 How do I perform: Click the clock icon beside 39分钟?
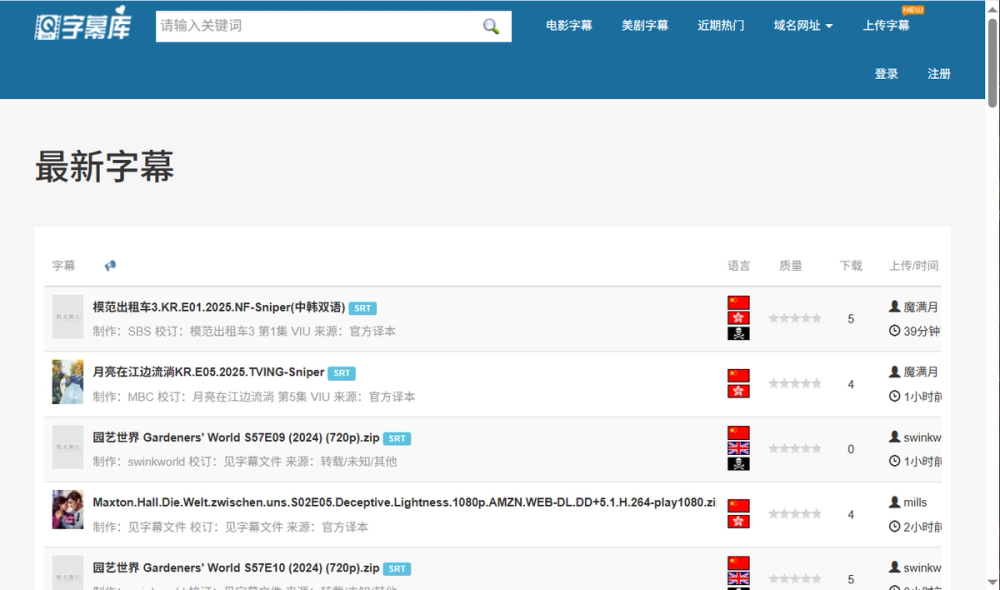(x=894, y=331)
